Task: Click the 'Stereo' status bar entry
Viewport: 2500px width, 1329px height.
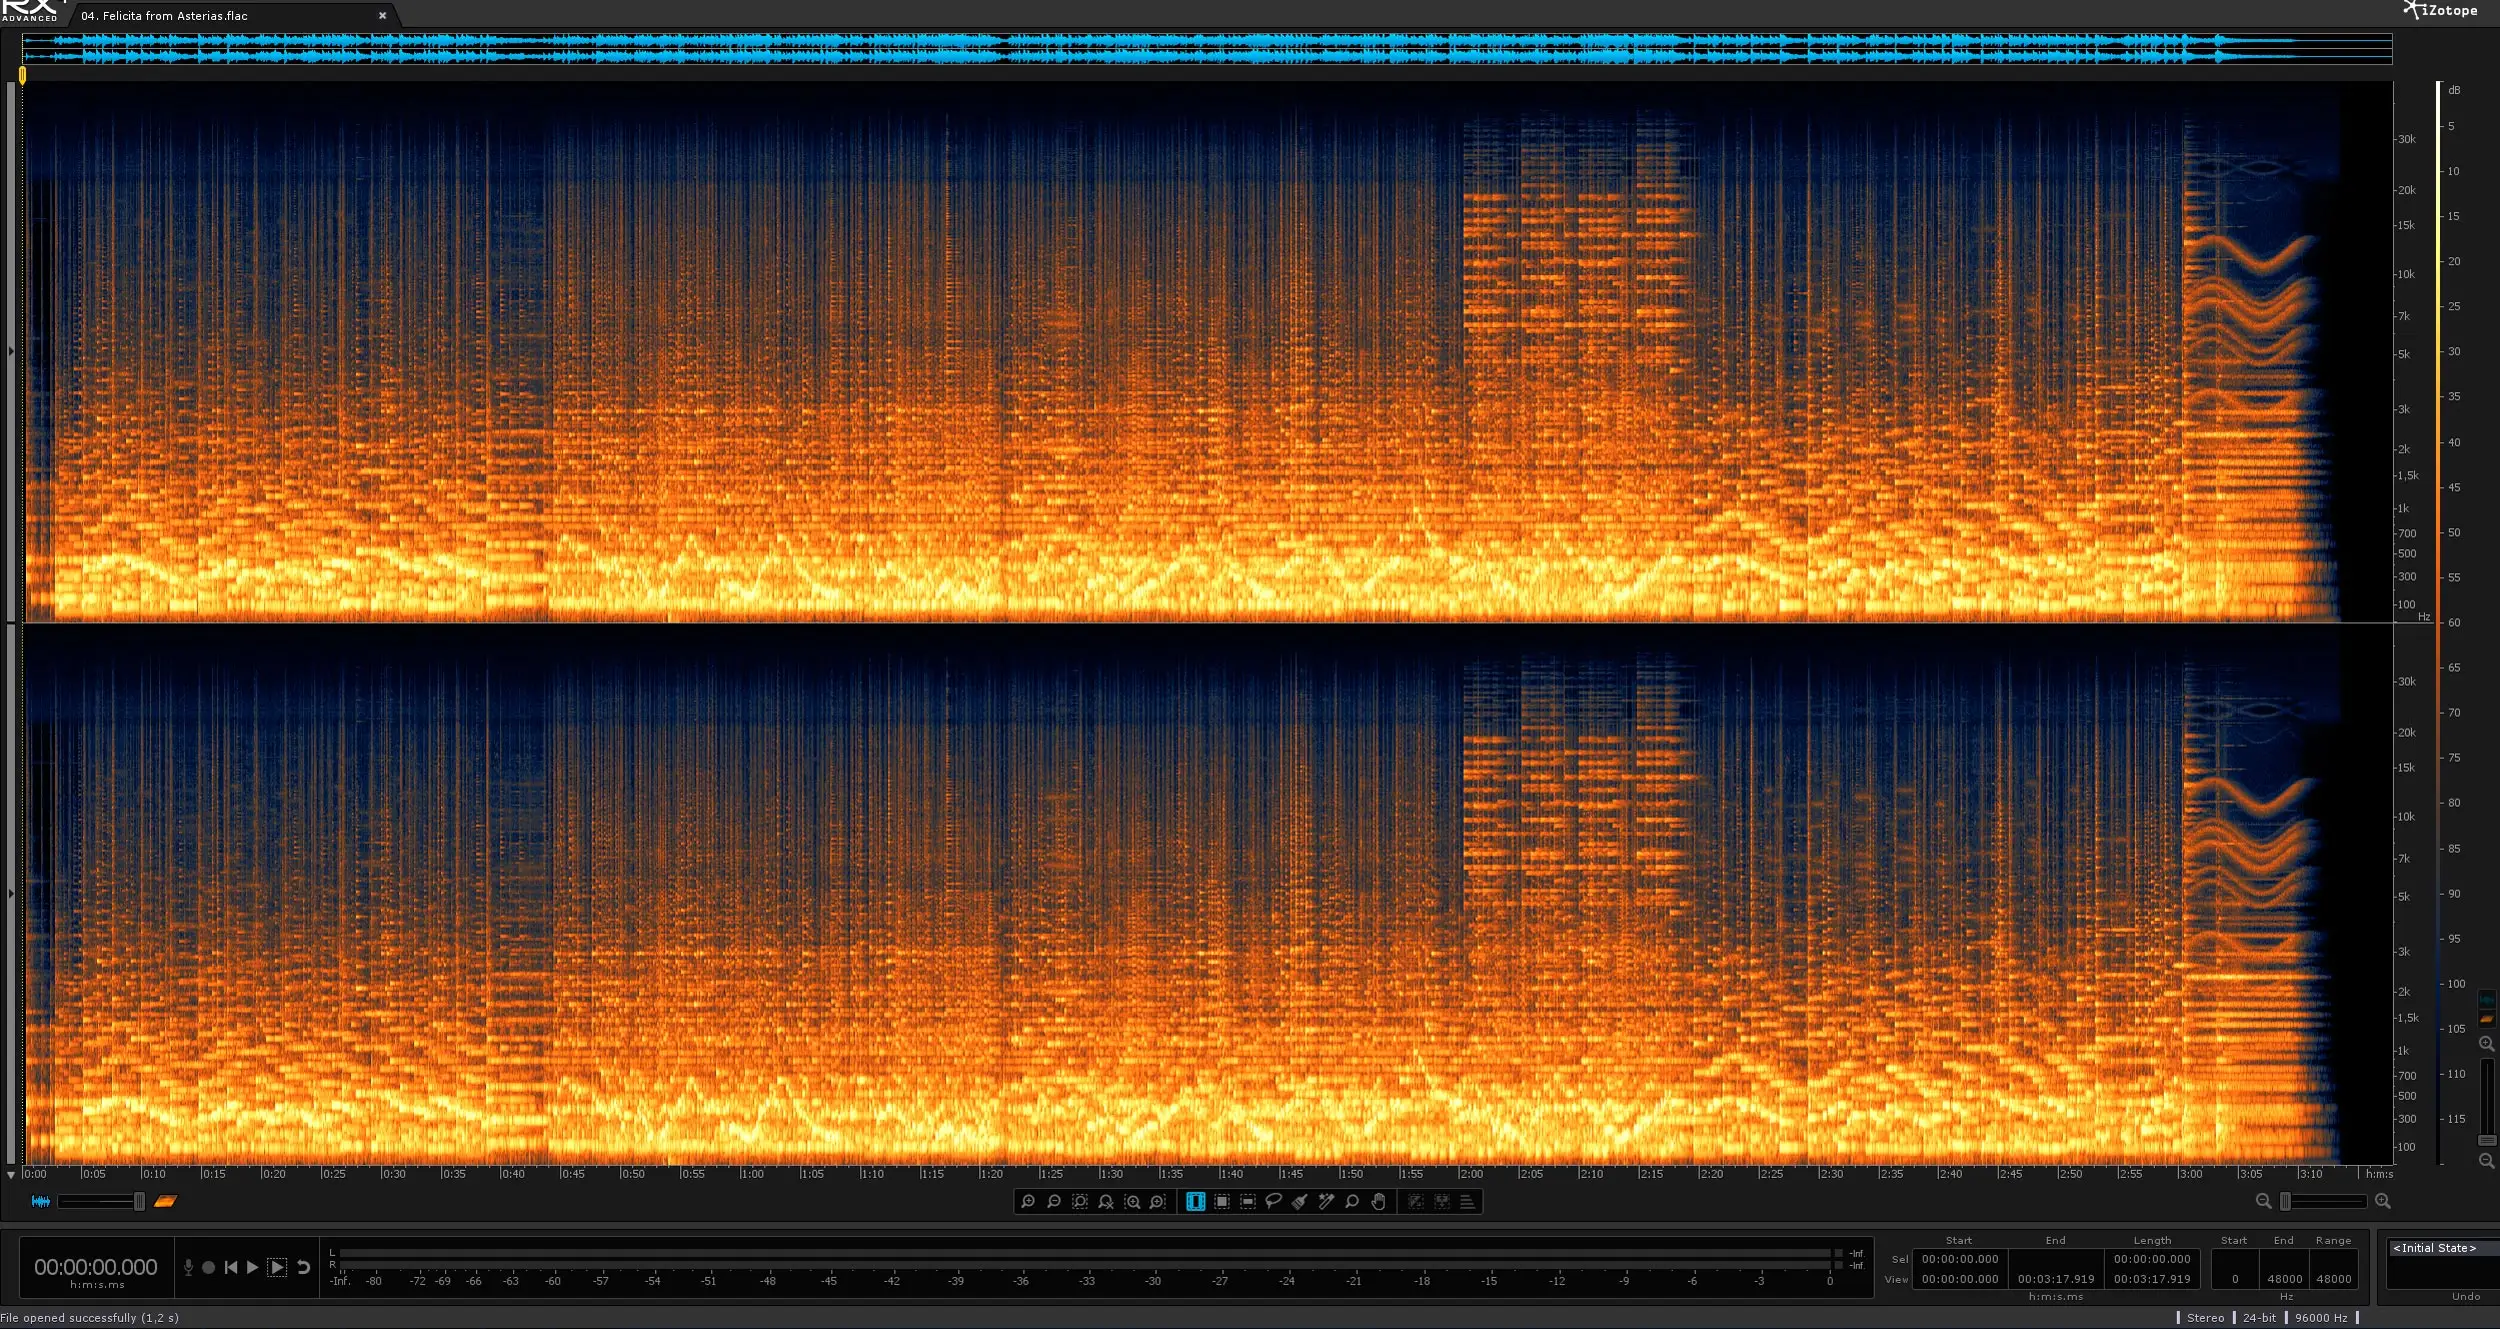Action: 2205,1318
